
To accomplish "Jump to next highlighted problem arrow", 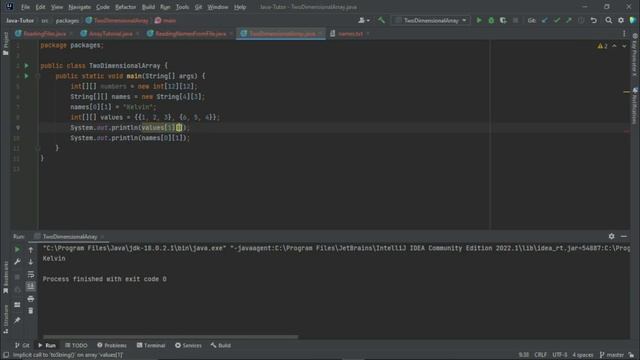I will click(x=624, y=46).
